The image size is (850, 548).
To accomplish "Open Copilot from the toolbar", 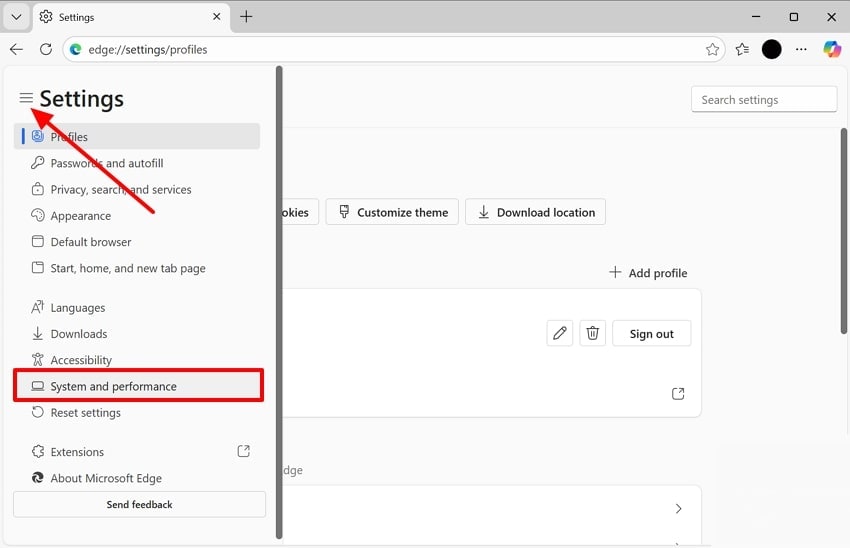I will point(832,49).
